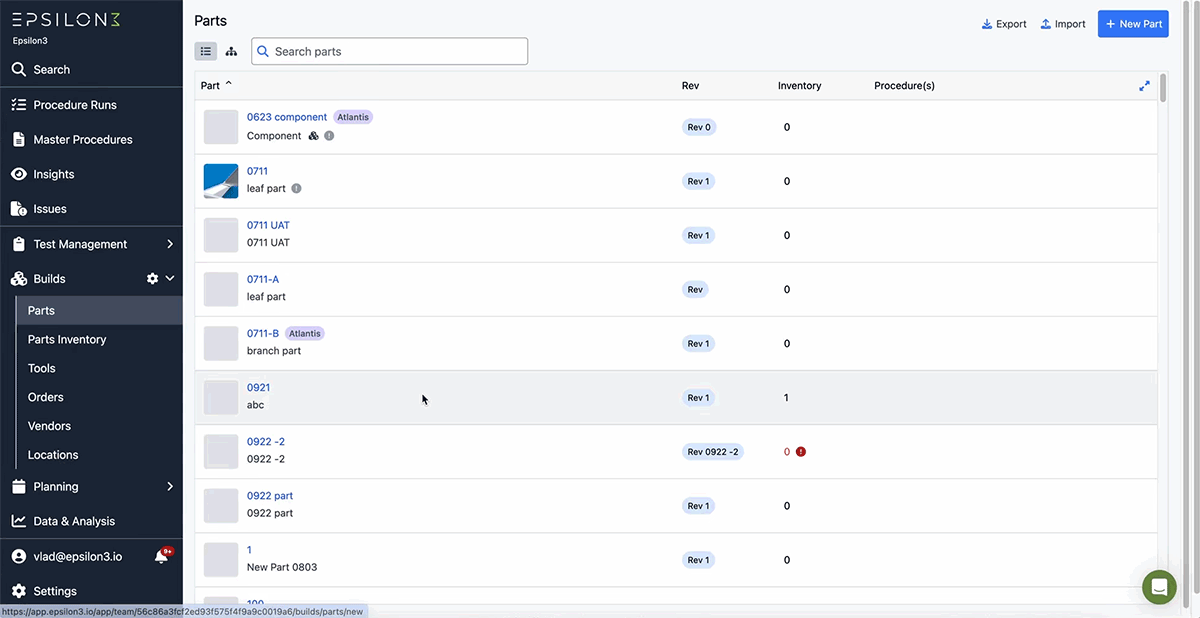Switch to list view icon
The height and width of the screenshot is (618, 1200).
coord(206,51)
